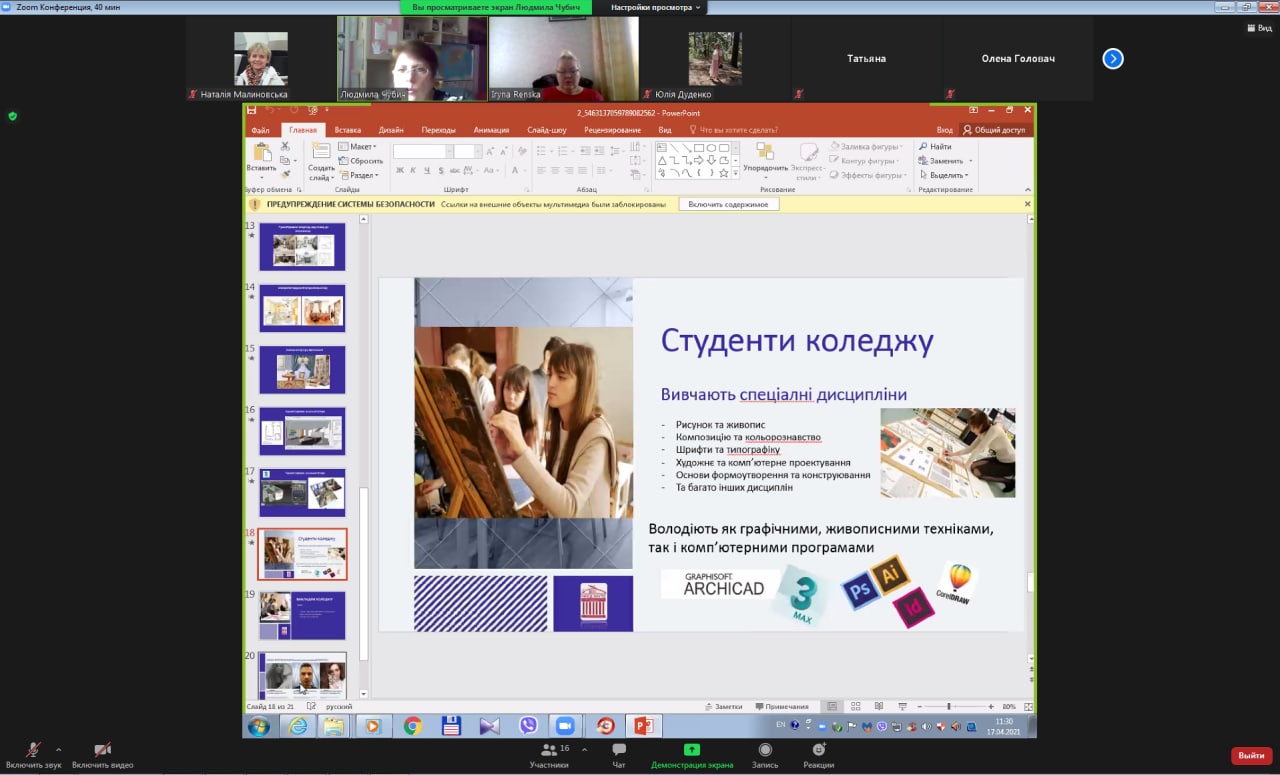Open Google Chrome from the taskbar

412,726
